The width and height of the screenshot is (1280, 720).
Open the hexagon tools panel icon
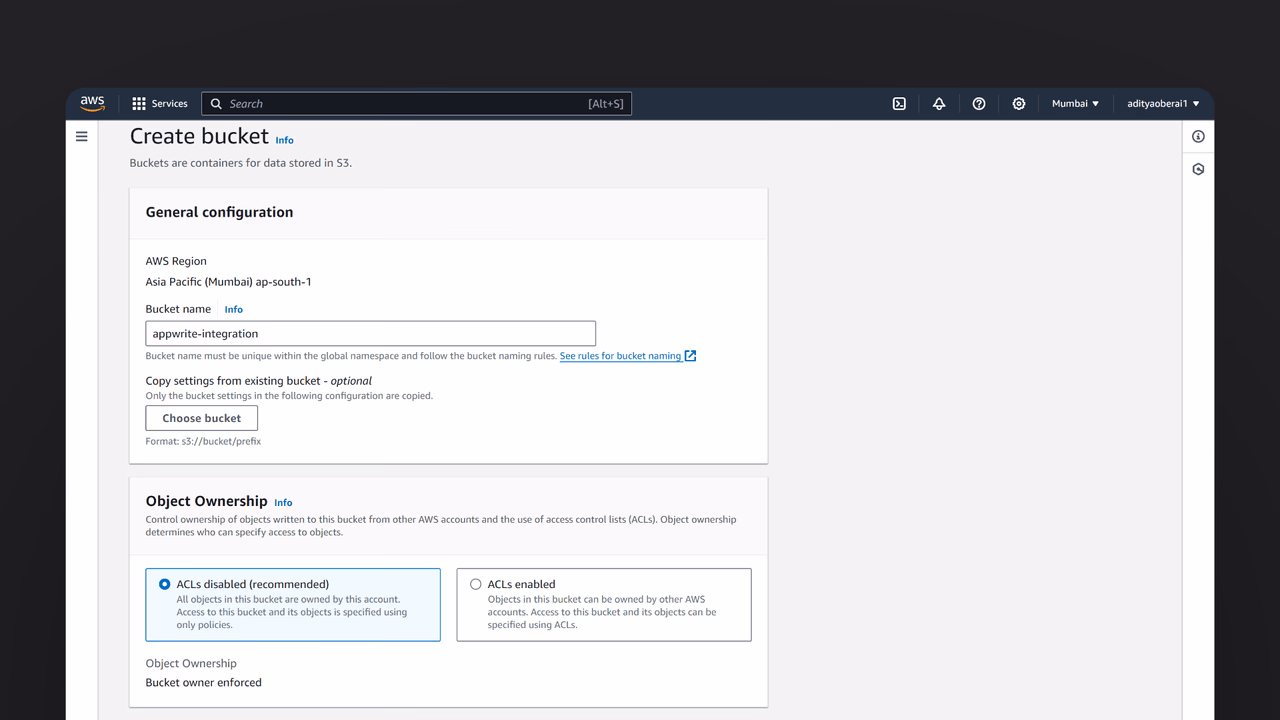point(1198,169)
